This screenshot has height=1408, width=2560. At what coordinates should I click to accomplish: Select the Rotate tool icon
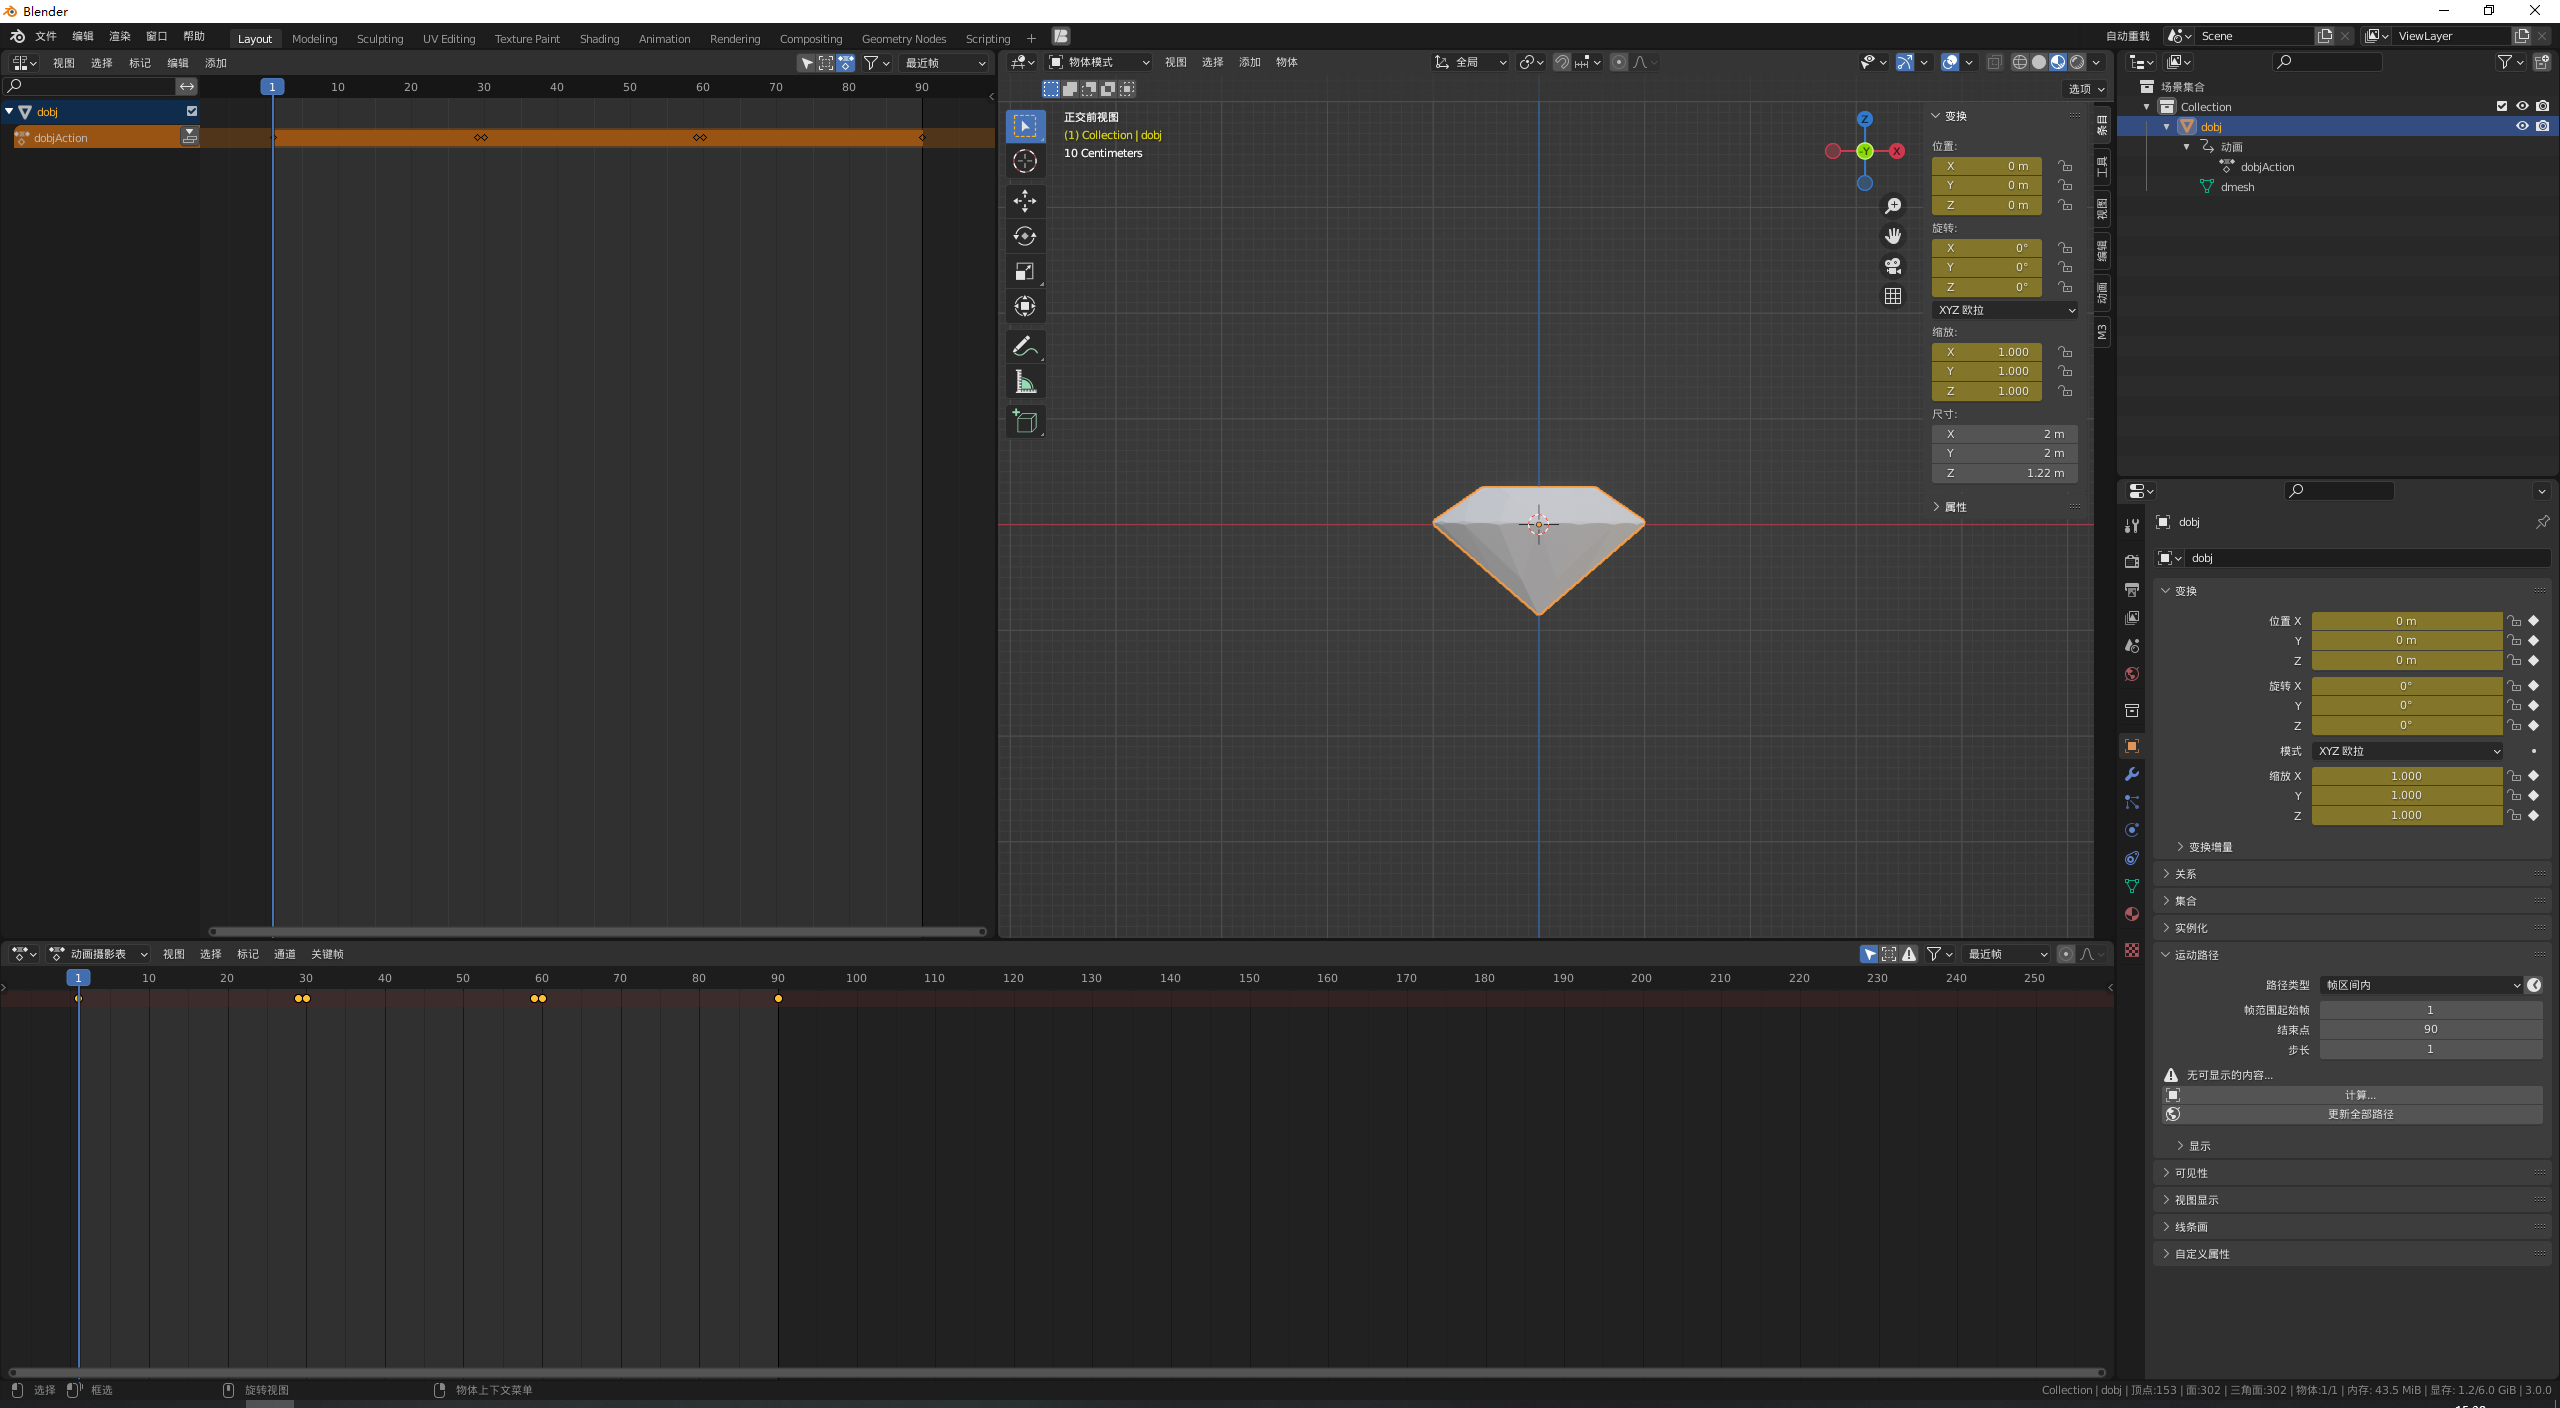click(x=1025, y=236)
